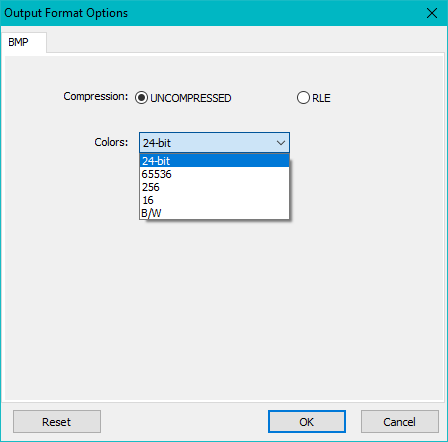Image resolution: width=448 pixels, height=442 pixels.
Task: Select the RLE radio button circle
Action: click(303, 98)
